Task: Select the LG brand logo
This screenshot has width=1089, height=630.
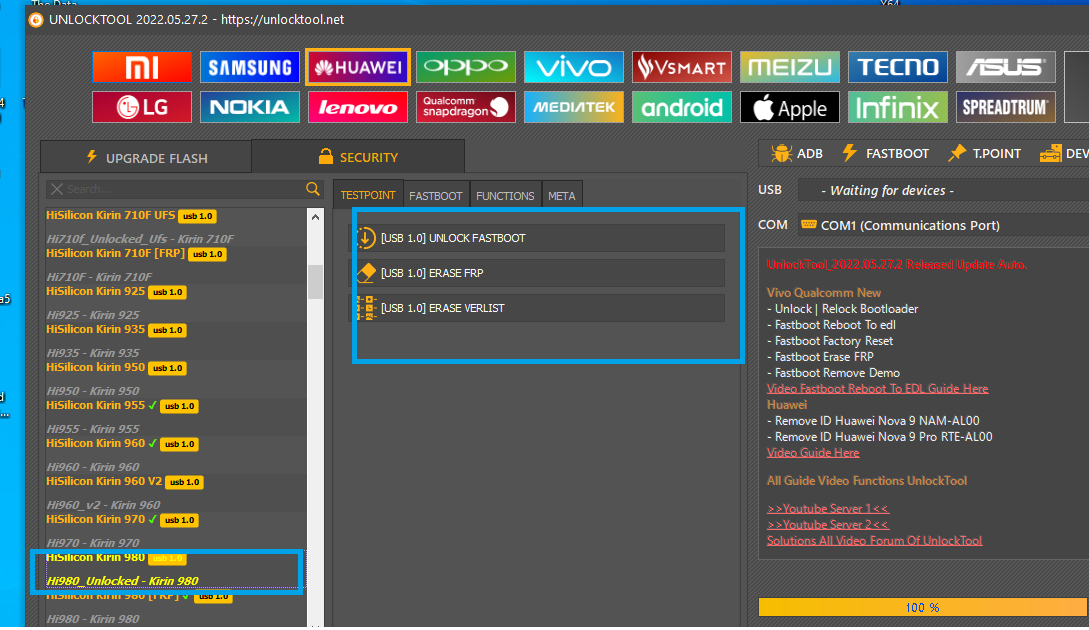Action: pyautogui.click(x=142, y=107)
